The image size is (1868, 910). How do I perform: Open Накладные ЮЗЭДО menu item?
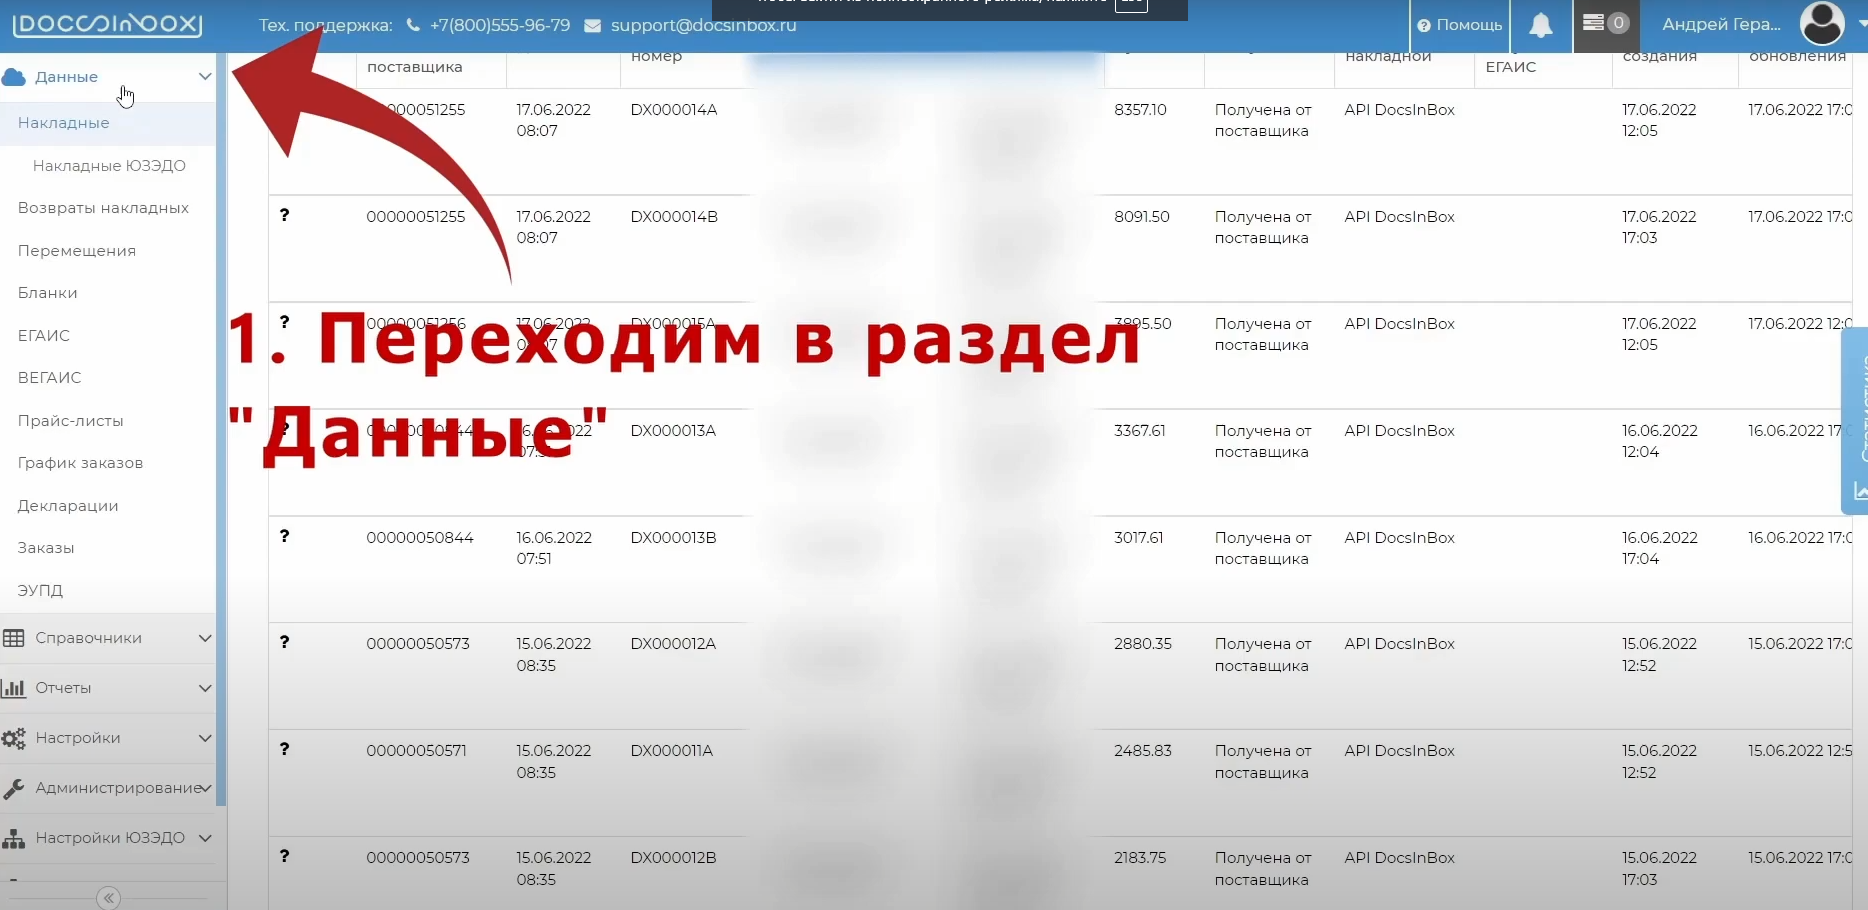coord(109,166)
